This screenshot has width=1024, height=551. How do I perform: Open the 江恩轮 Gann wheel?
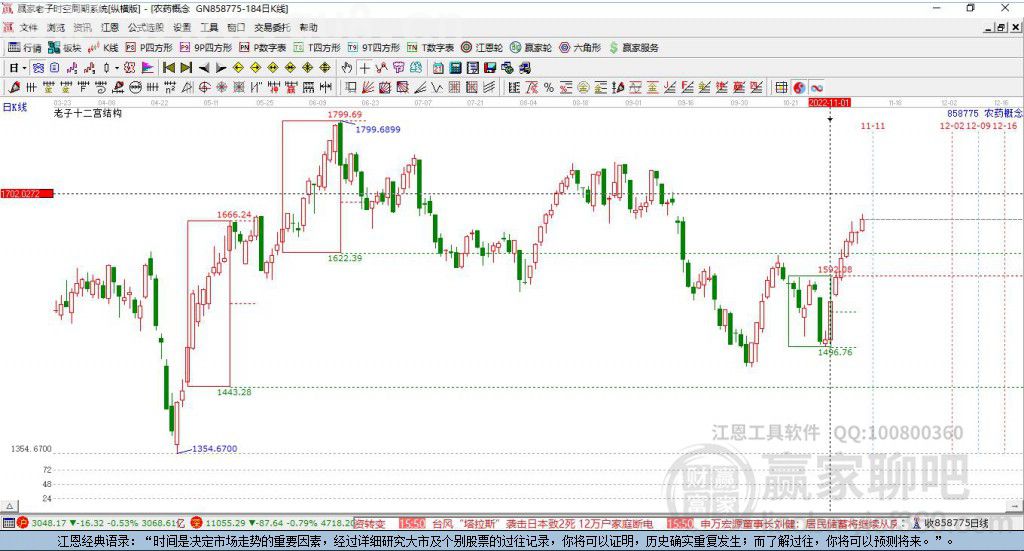[x=482, y=48]
